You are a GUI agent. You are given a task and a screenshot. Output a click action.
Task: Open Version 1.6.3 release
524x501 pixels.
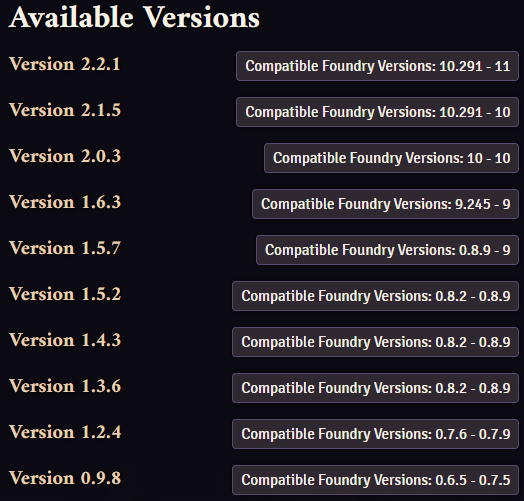point(65,202)
